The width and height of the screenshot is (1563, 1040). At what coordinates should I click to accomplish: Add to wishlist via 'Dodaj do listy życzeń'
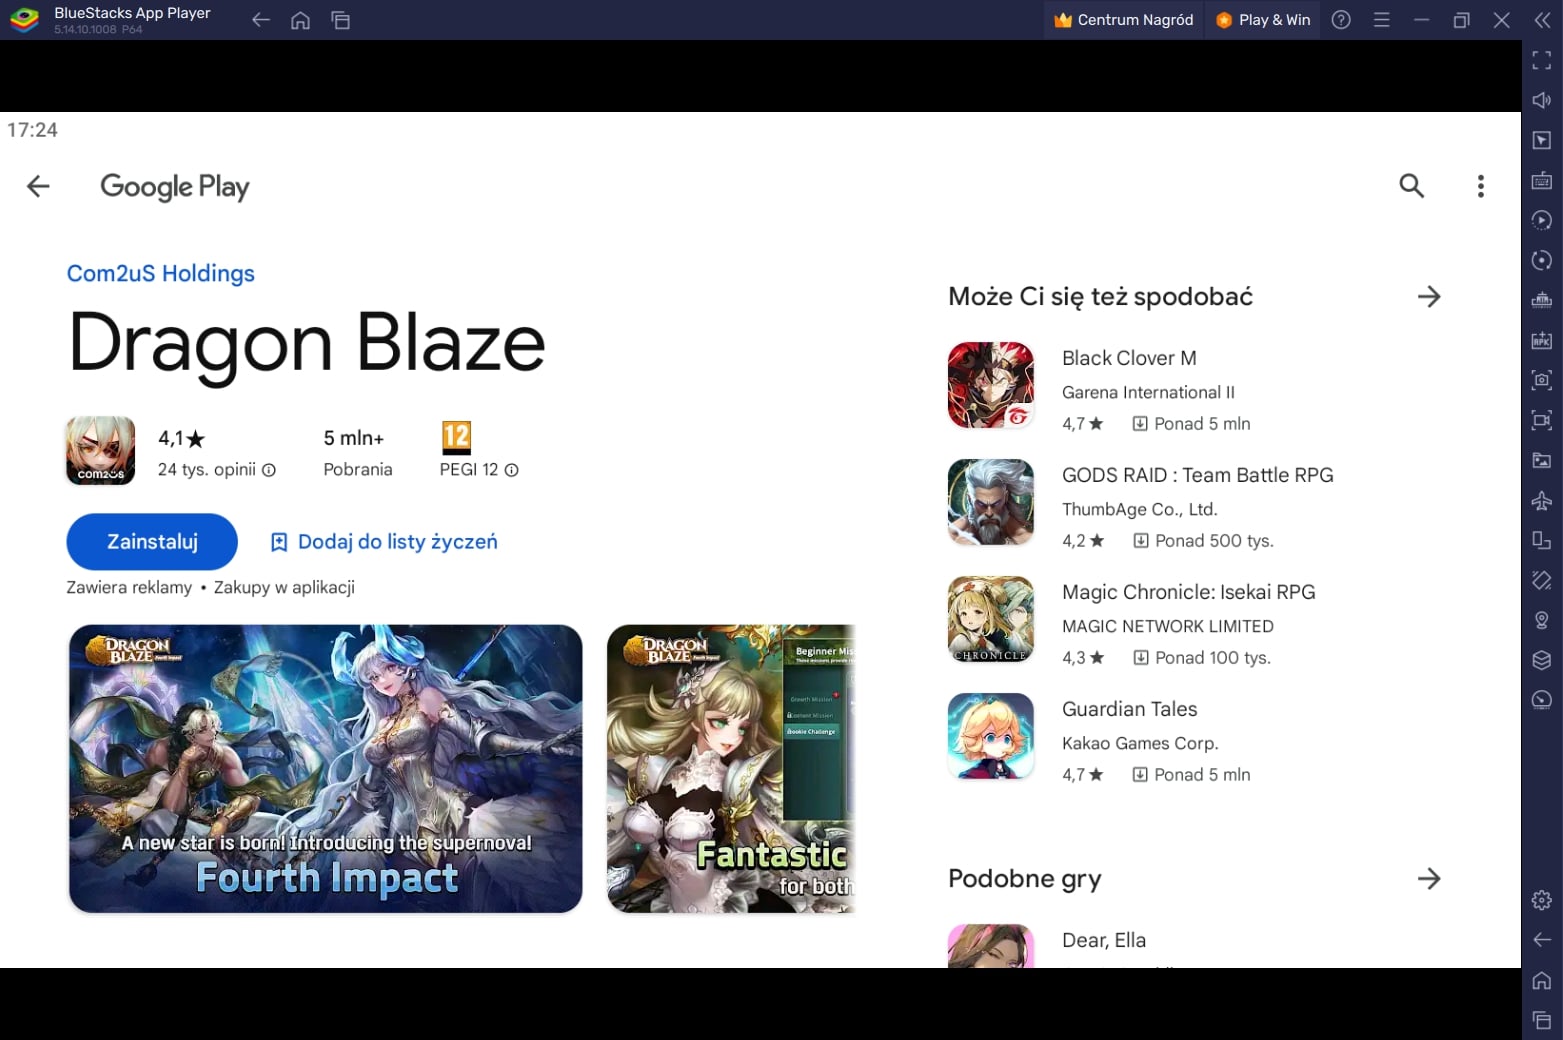coord(384,542)
